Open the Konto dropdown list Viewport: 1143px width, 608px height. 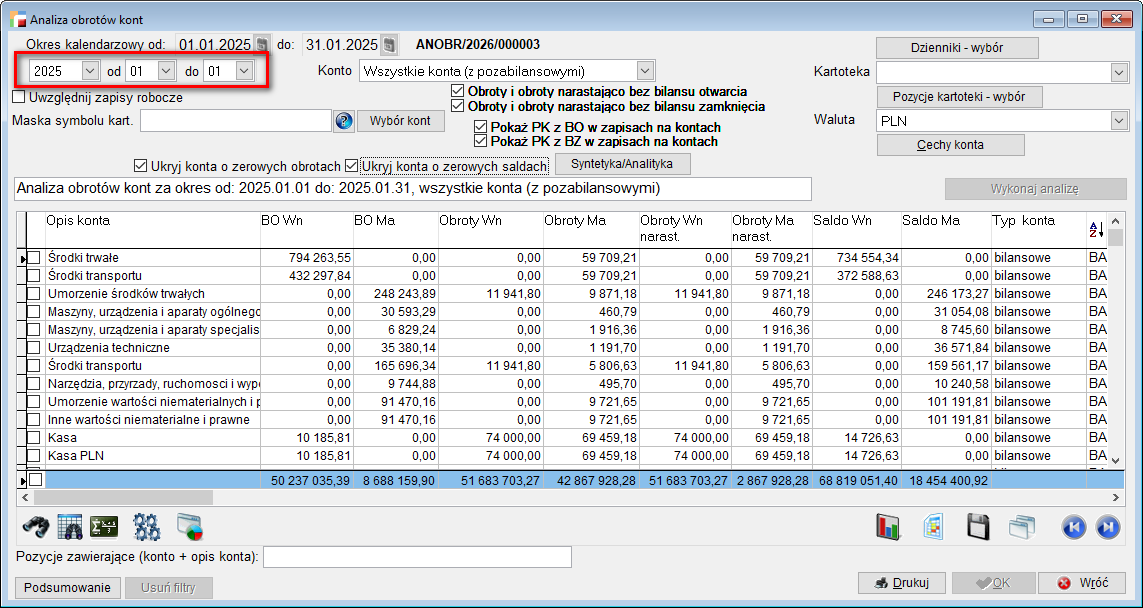coord(645,71)
